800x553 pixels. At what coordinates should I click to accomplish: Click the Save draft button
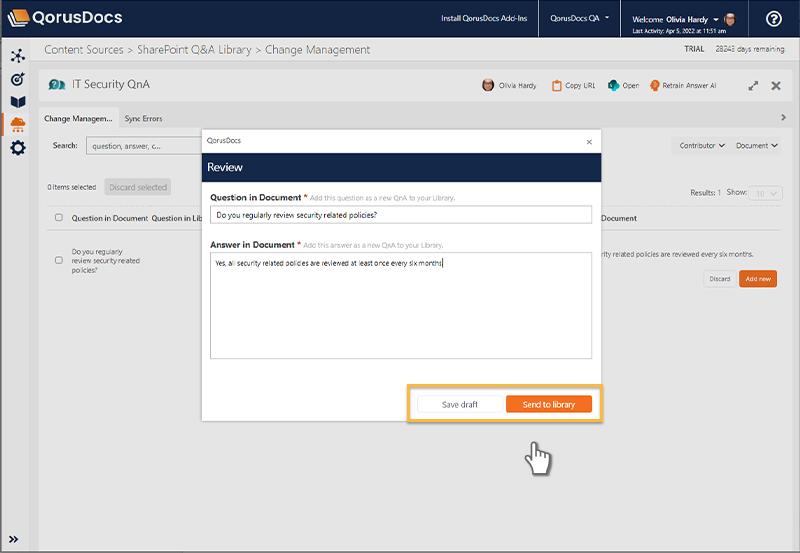coord(460,404)
